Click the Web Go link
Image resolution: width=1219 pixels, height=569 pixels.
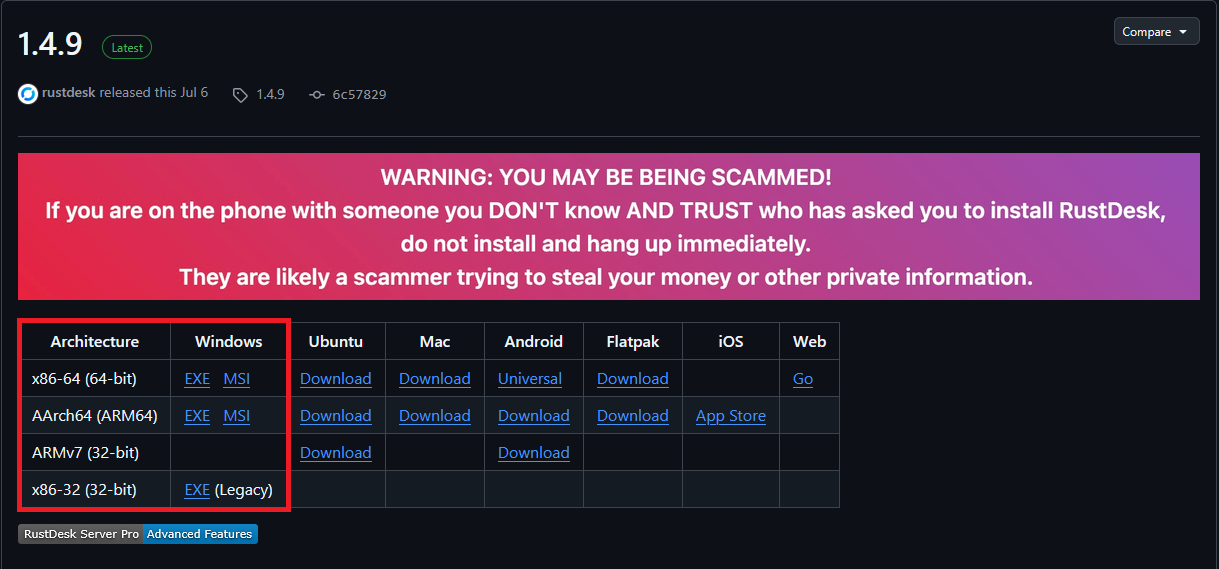point(803,379)
